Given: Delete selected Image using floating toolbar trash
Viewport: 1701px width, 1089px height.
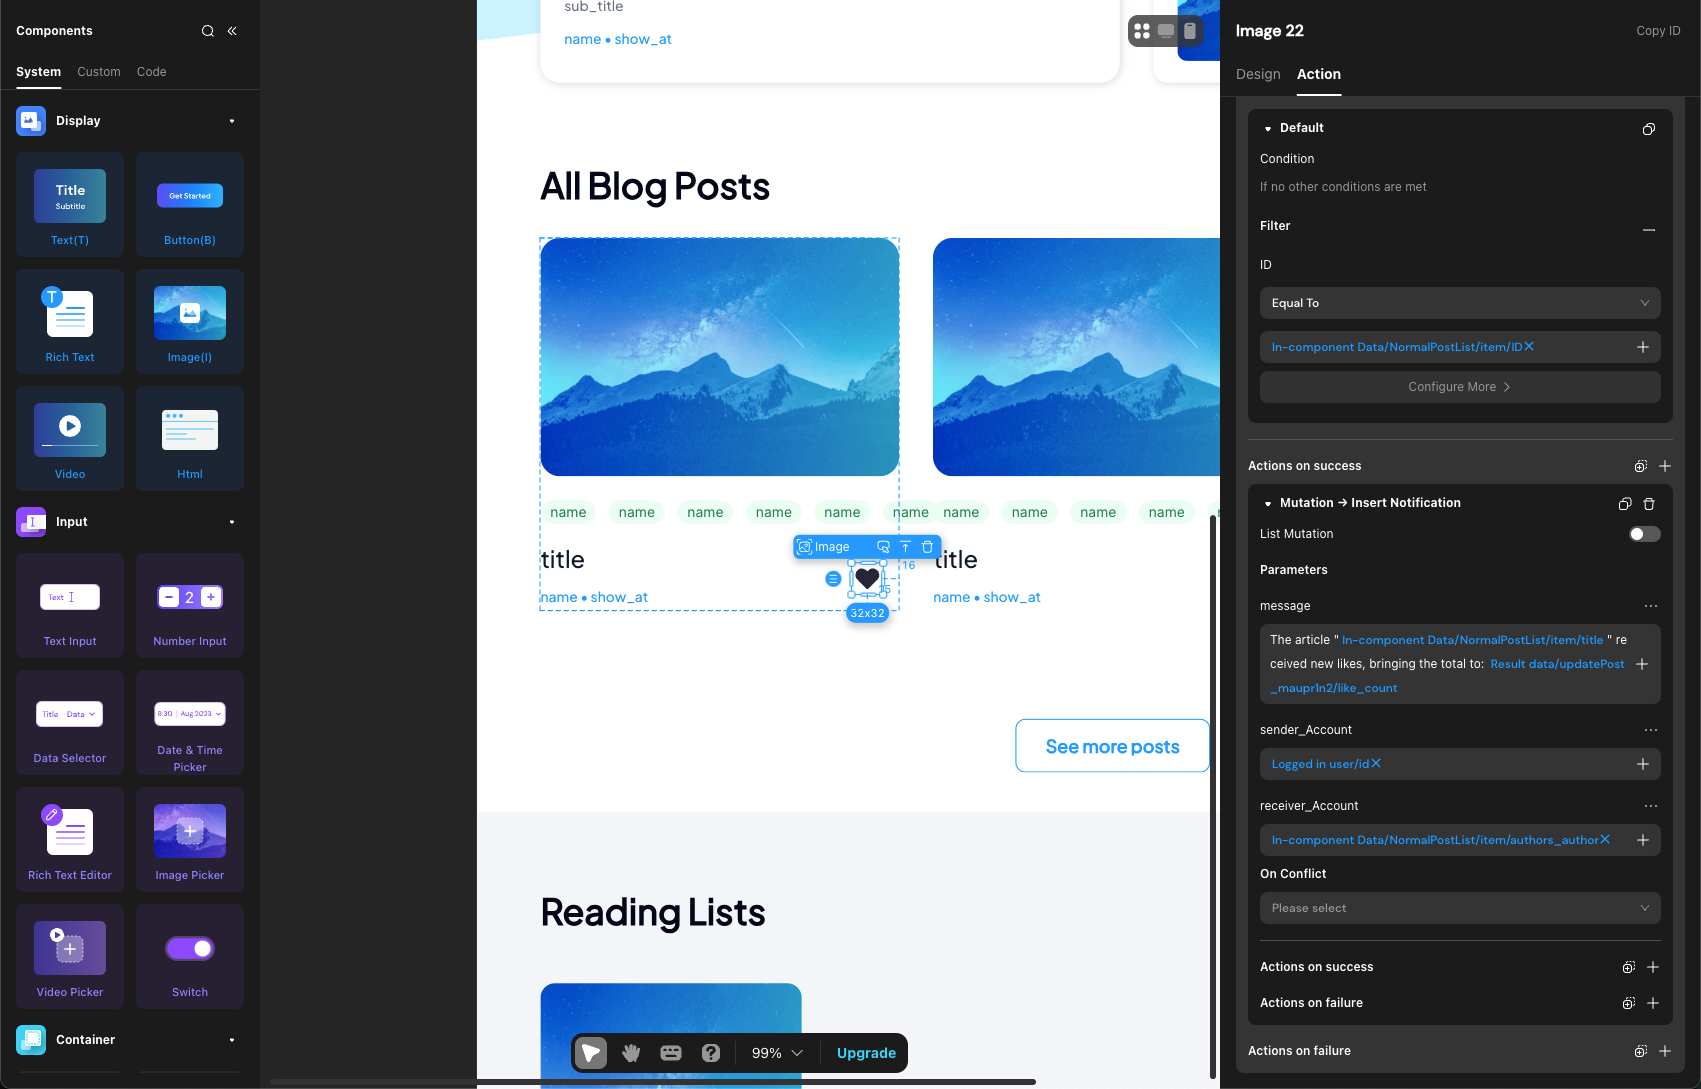Looking at the screenshot, I should click(927, 547).
